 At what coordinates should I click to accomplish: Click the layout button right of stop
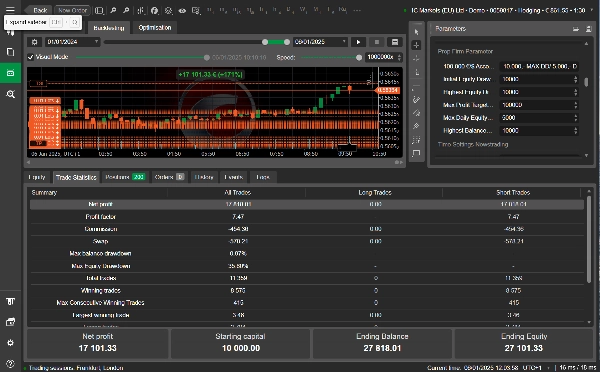(395, 42)
